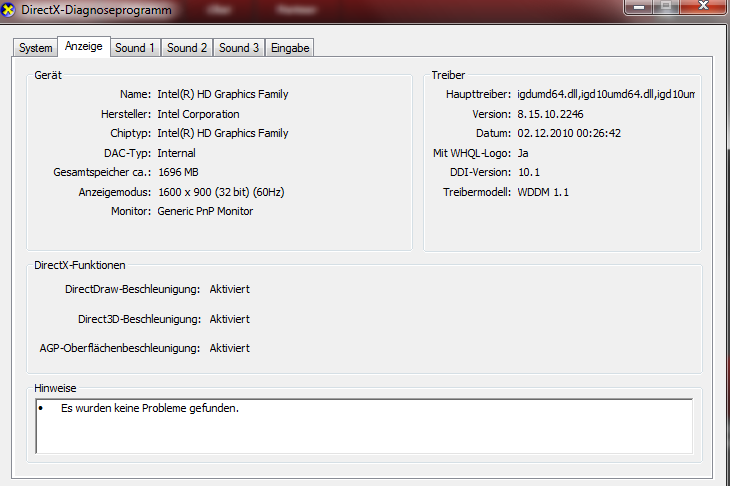Click the Datum value '02.12.2010 00:26:42'
This screenshot has height=486, width=730.
[x=569, y=133]
